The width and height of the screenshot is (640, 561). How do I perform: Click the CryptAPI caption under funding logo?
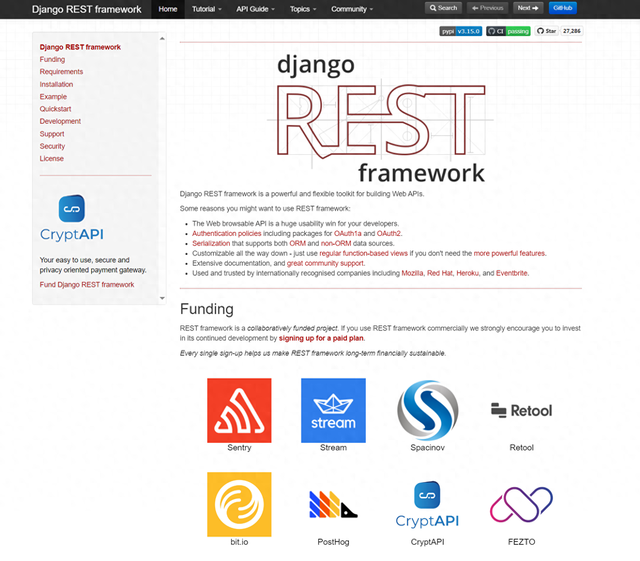coord(427,542)
